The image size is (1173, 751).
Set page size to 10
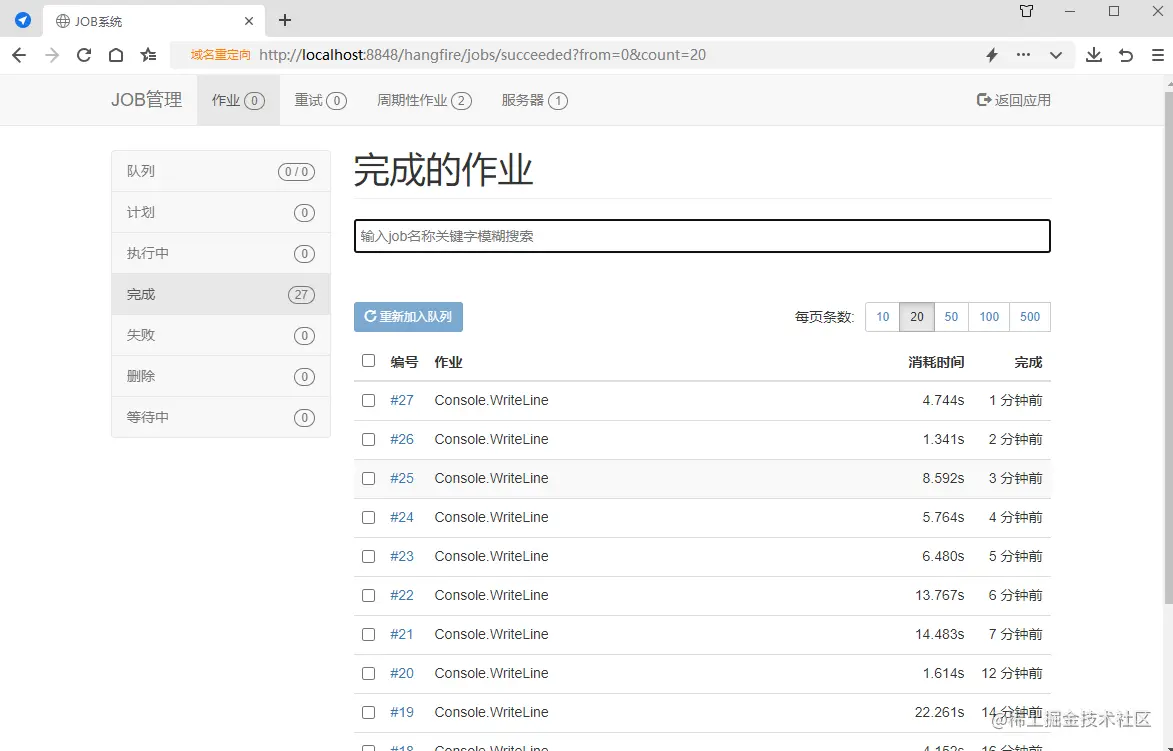[883, 316]
